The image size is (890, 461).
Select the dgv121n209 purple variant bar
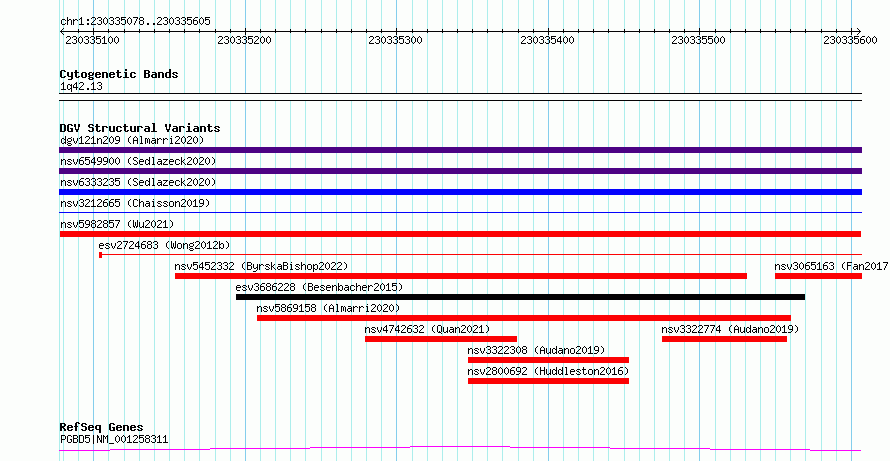tap(460, 150)
